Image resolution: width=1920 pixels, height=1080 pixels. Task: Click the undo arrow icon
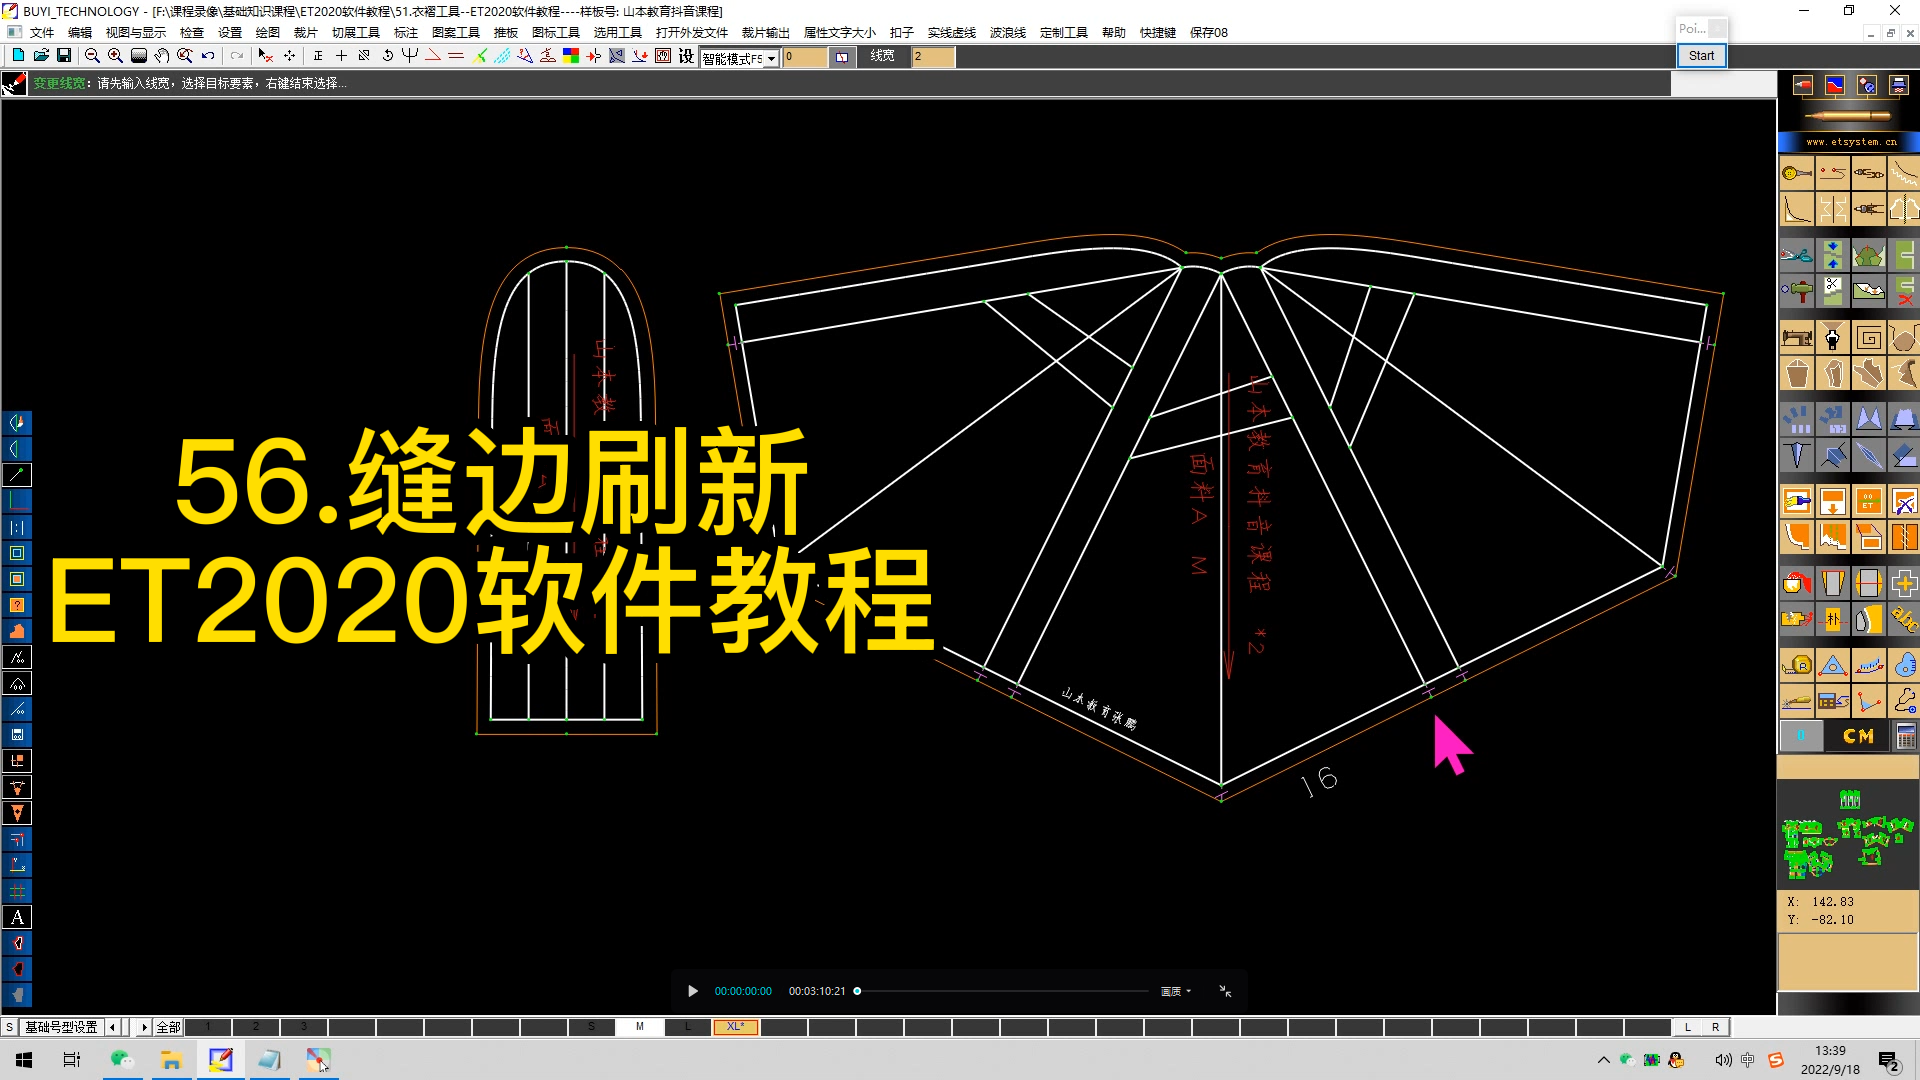point(208,56)
